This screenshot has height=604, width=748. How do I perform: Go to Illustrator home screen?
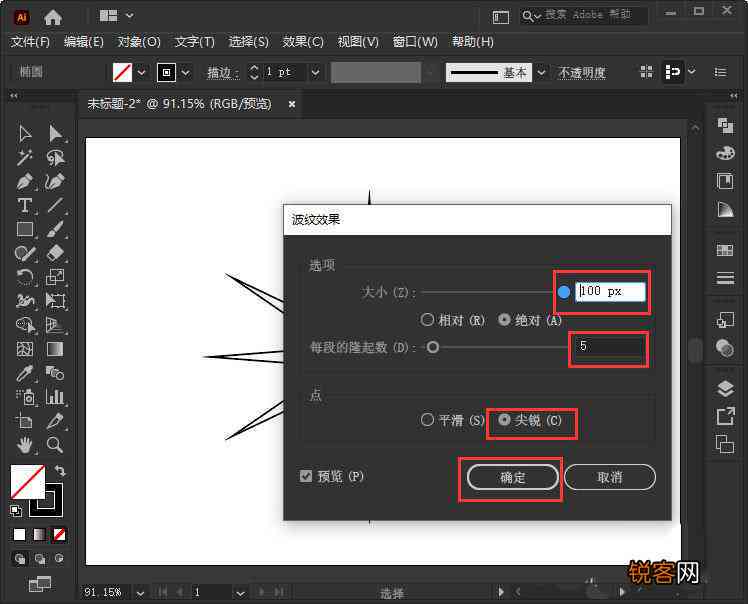tap(53, 18)
